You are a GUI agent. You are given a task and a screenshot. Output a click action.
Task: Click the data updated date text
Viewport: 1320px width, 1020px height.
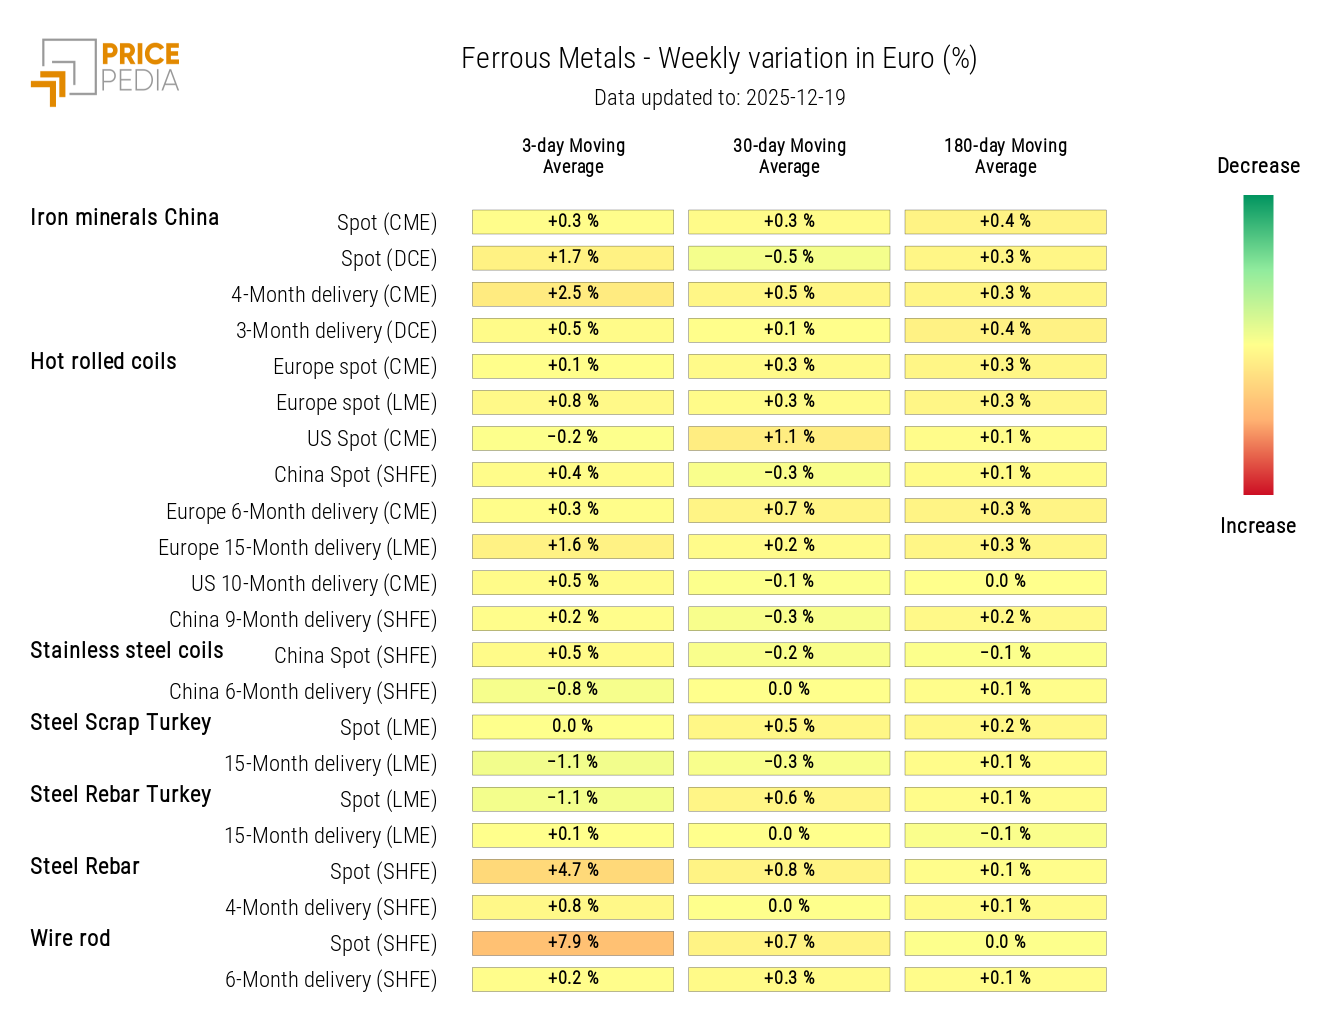719,98
